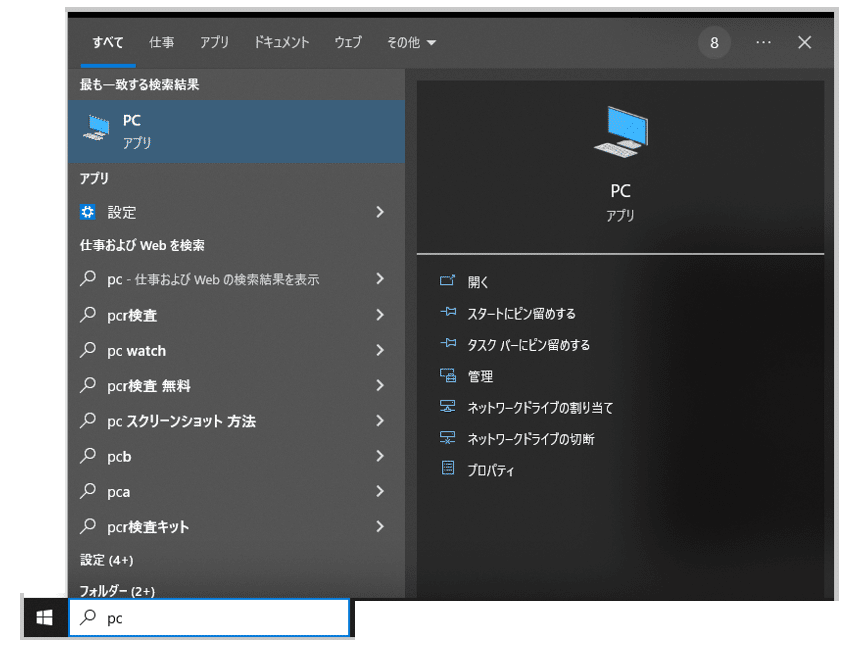Click the disconnect drive icon beside 切断
The width and height of the screenshot is (856, 646).
(x=448, y=437)
